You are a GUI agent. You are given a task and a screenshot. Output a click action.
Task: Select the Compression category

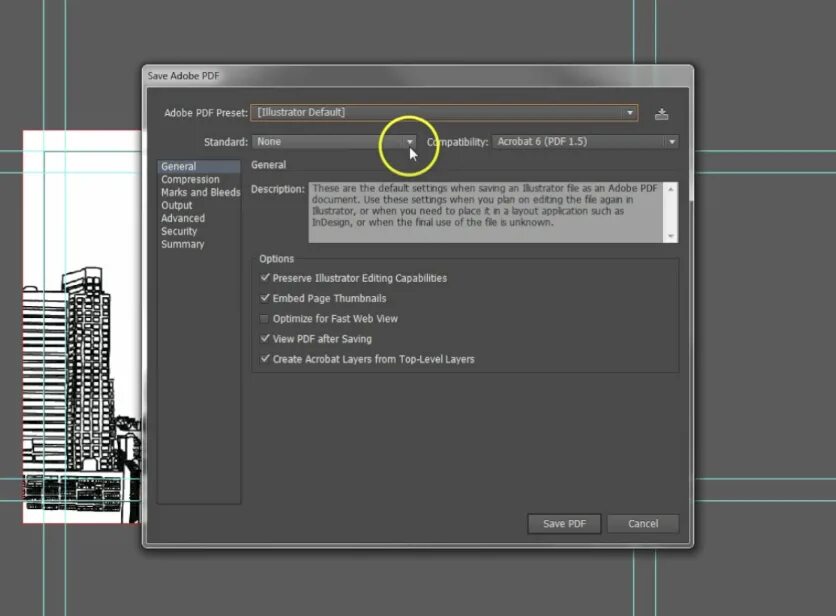199,180
